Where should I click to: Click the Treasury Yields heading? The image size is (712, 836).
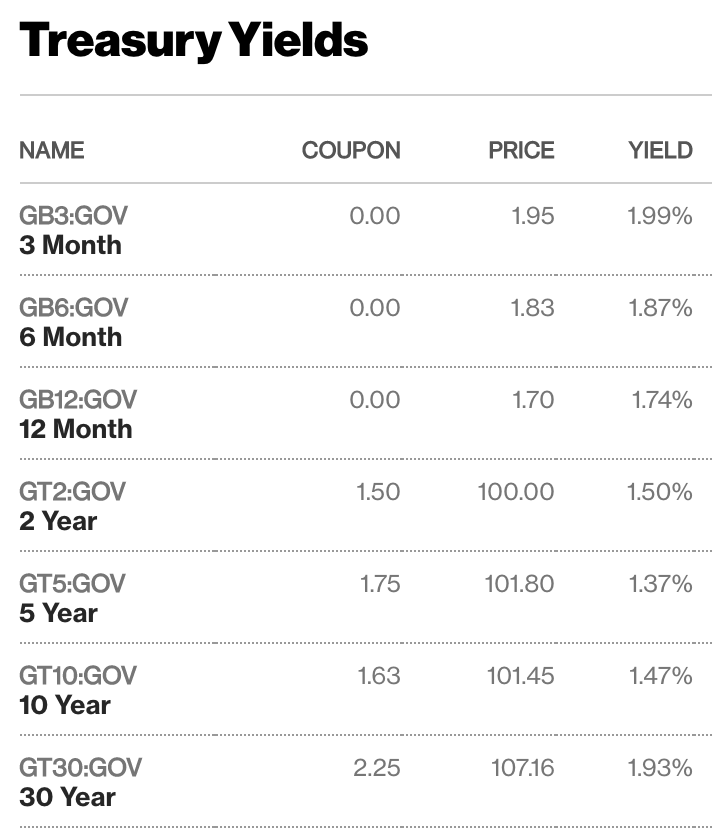tap(194, 42)
